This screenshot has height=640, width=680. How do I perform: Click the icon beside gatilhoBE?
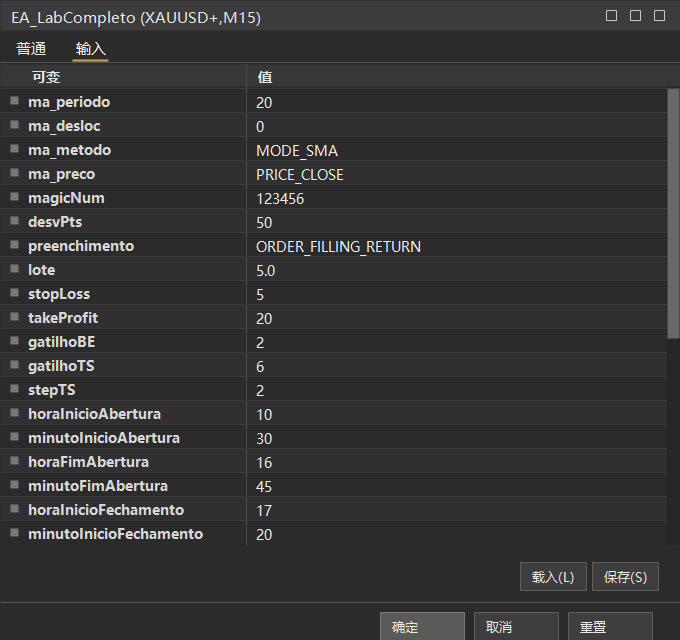[x=14, y=341]
